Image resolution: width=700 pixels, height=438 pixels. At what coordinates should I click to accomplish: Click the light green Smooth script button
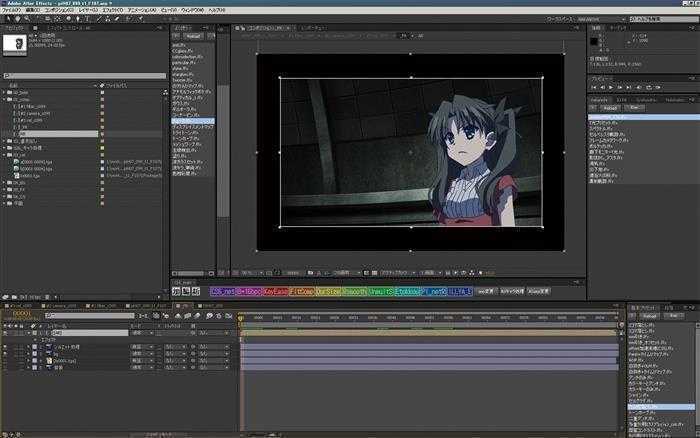coord(355,292)
